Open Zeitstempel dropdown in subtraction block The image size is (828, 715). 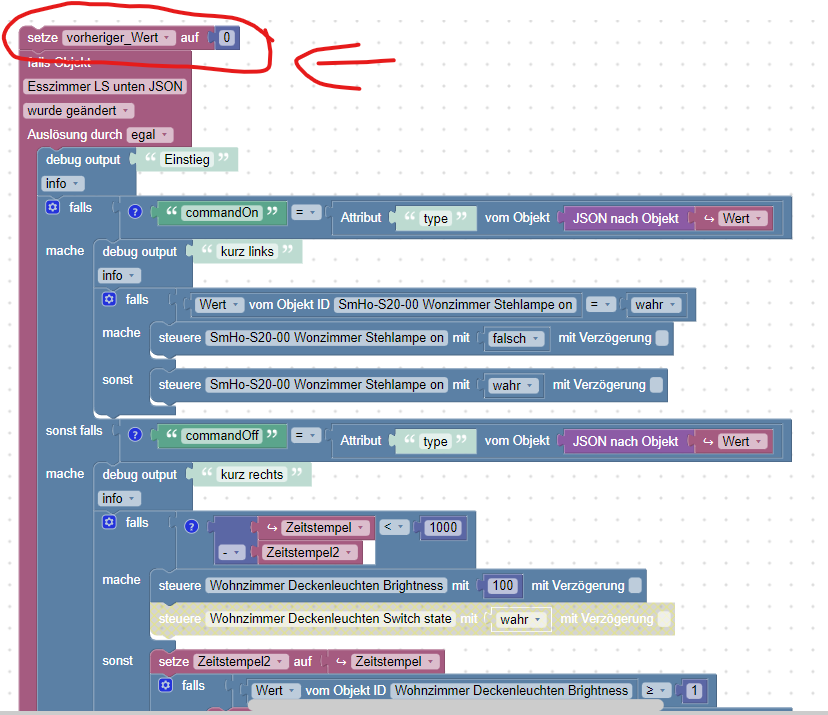(324, 527)
